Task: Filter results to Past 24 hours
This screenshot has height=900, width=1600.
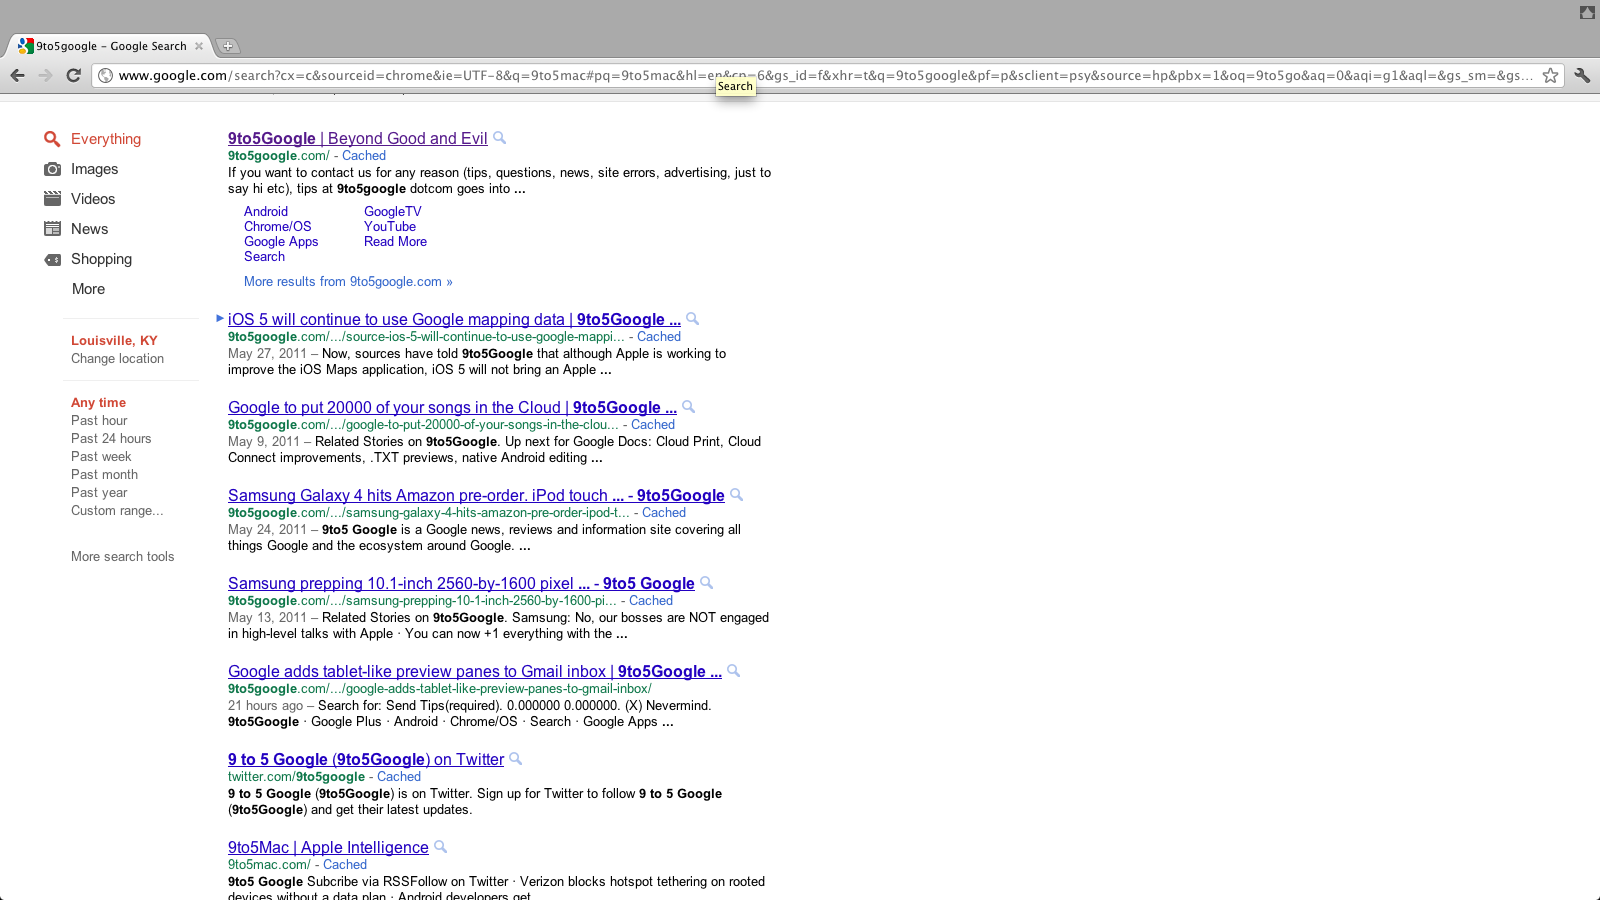Action: [x=111, y=439]
